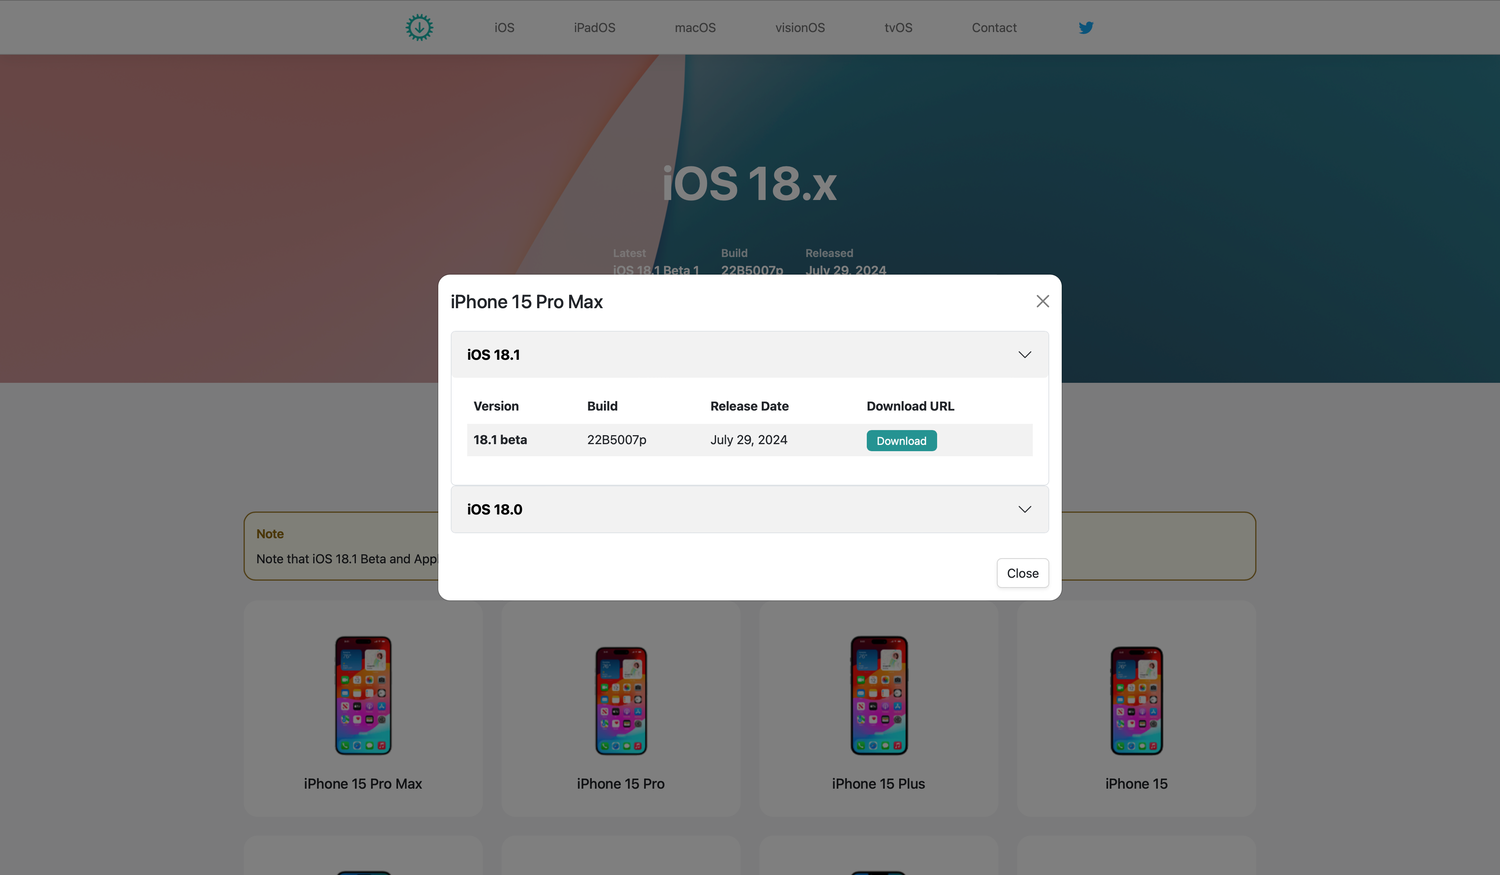This screenshot has height=875, width=1500.
Task: Click the iPhone 15 Pro Max card label
Action: coord(363,784)
